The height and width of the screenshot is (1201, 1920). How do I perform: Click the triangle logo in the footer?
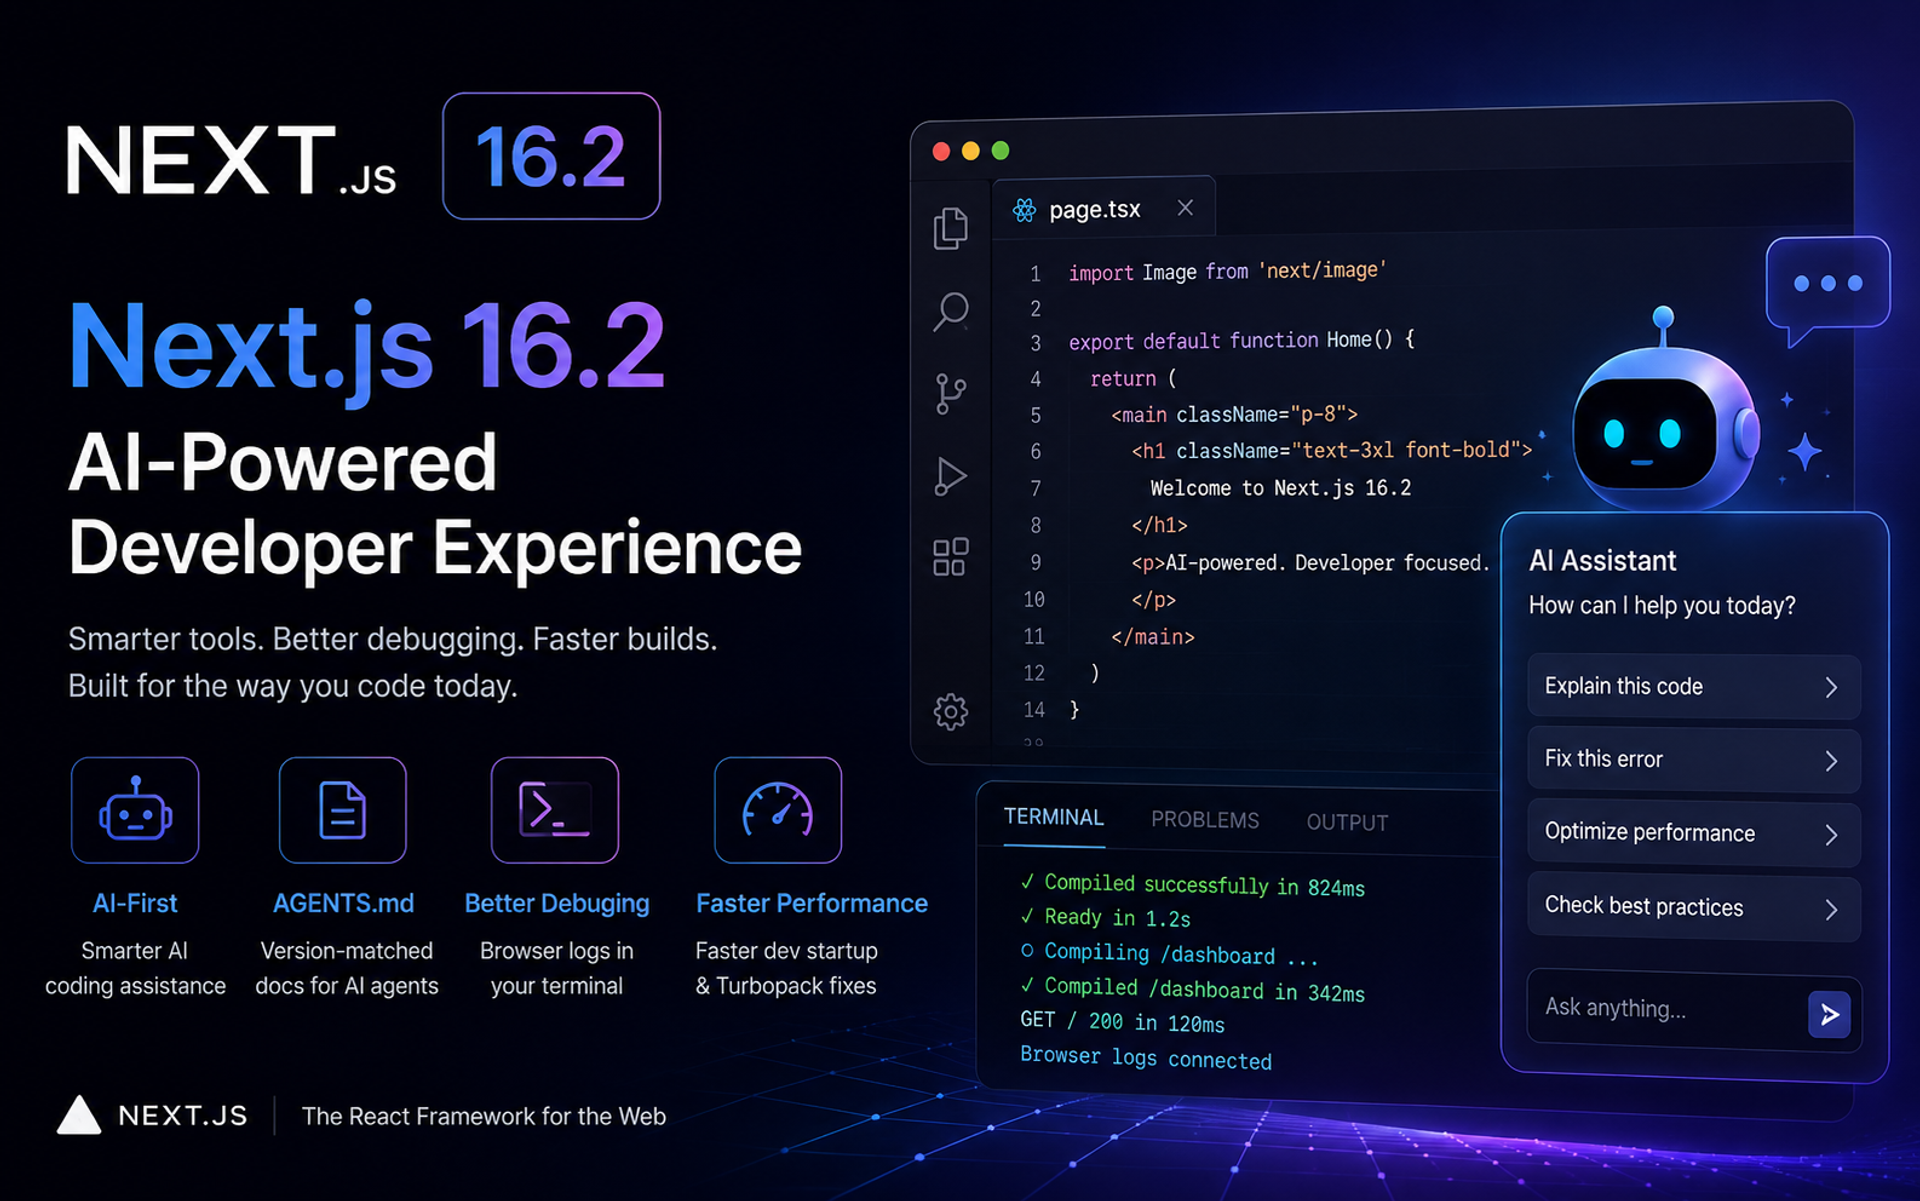coord(79,1115)
